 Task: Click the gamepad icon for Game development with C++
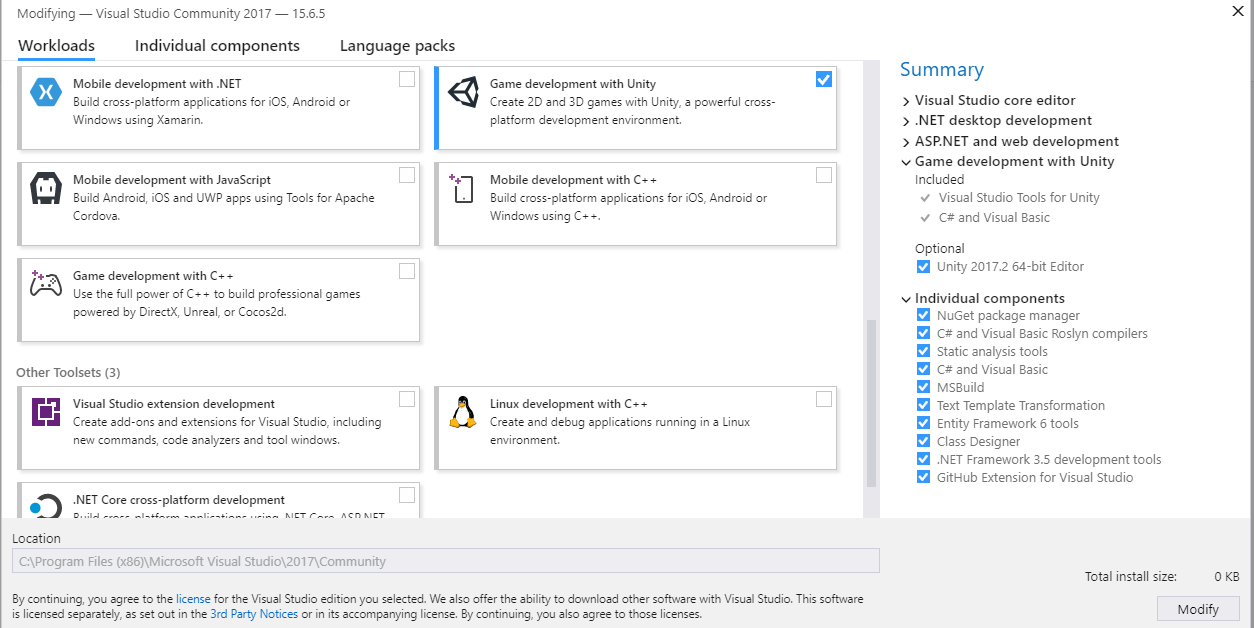46,284
